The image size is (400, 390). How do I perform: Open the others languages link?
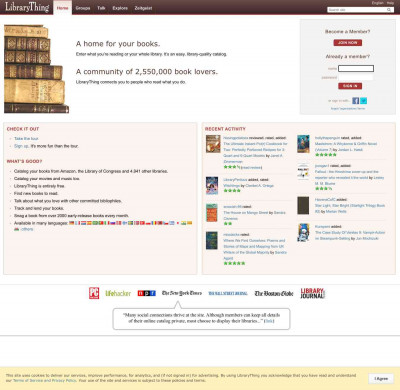click(x=27, y=229)
